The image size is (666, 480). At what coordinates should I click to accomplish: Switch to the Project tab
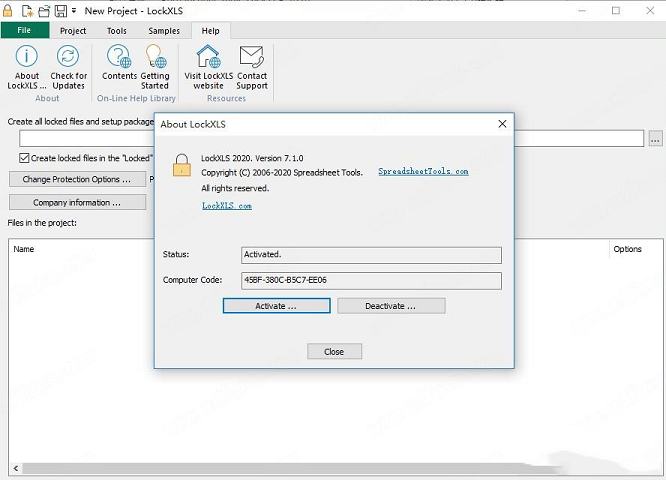coord(73,31)
